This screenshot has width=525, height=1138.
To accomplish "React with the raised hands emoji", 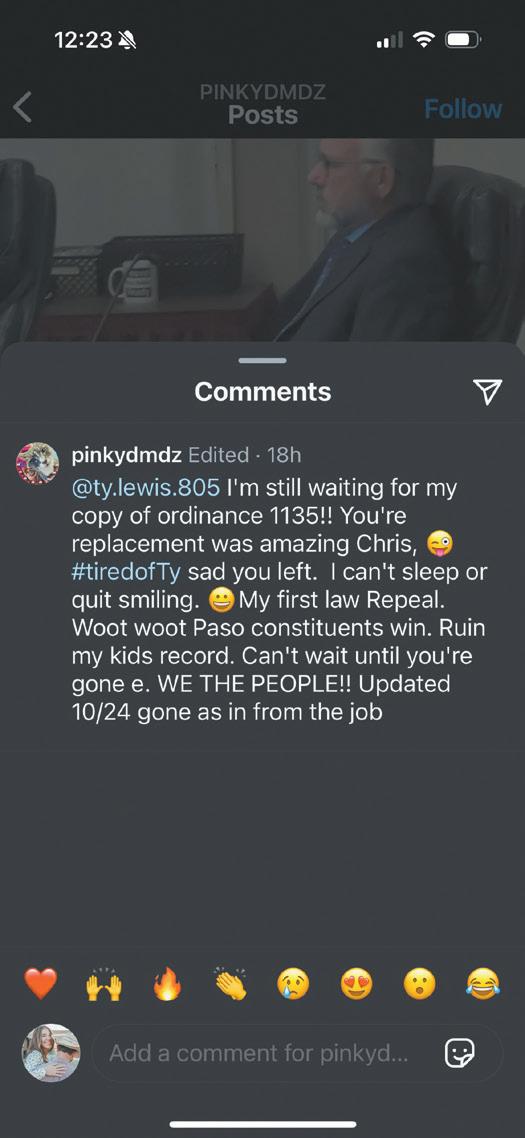I will click(x=104, y=984).
